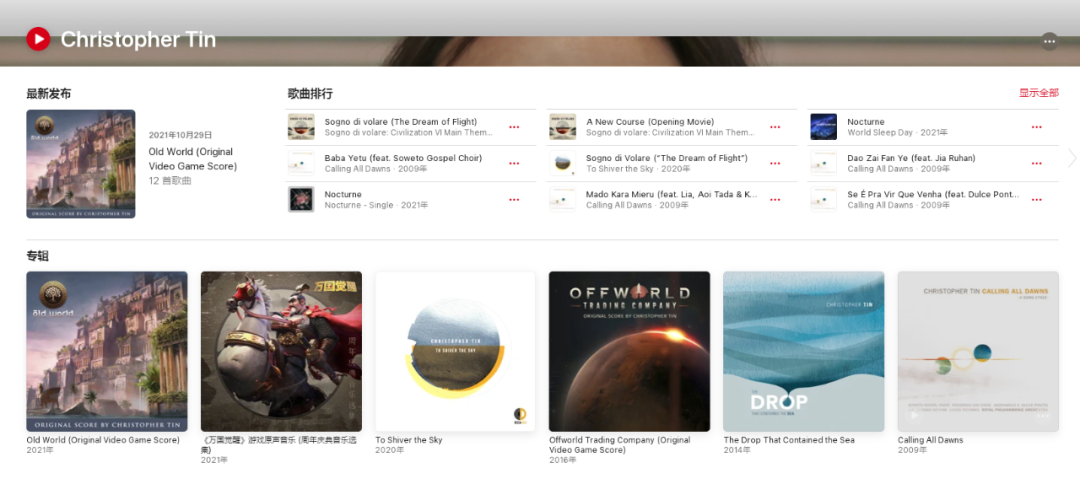
Task: Click Calling All Dawns album title below cover
Action: [x=931, y=440]
